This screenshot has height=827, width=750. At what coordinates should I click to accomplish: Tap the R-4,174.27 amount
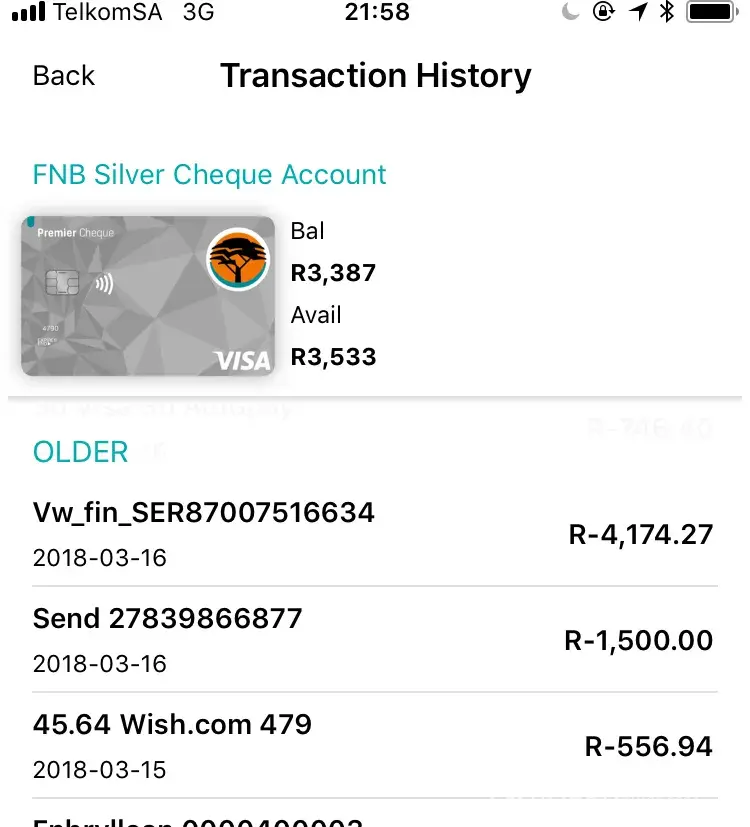(x=641, y=534)
